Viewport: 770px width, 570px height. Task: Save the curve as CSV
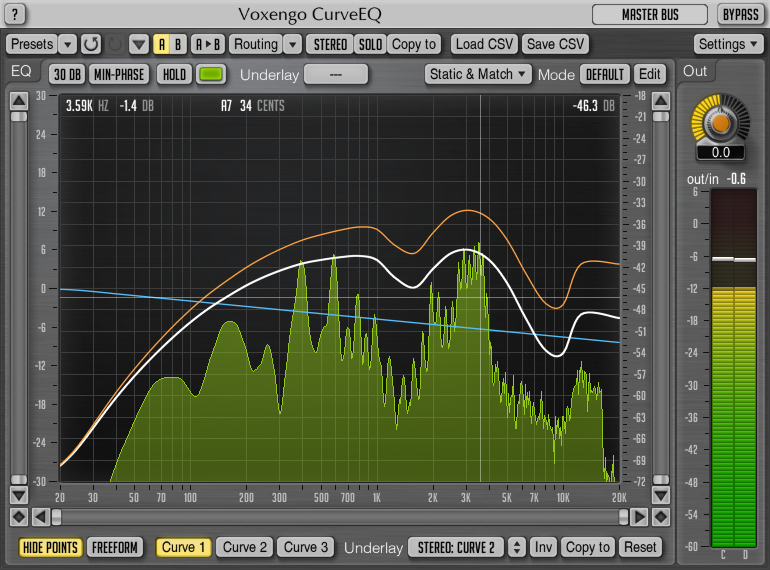tap(555, 44)
